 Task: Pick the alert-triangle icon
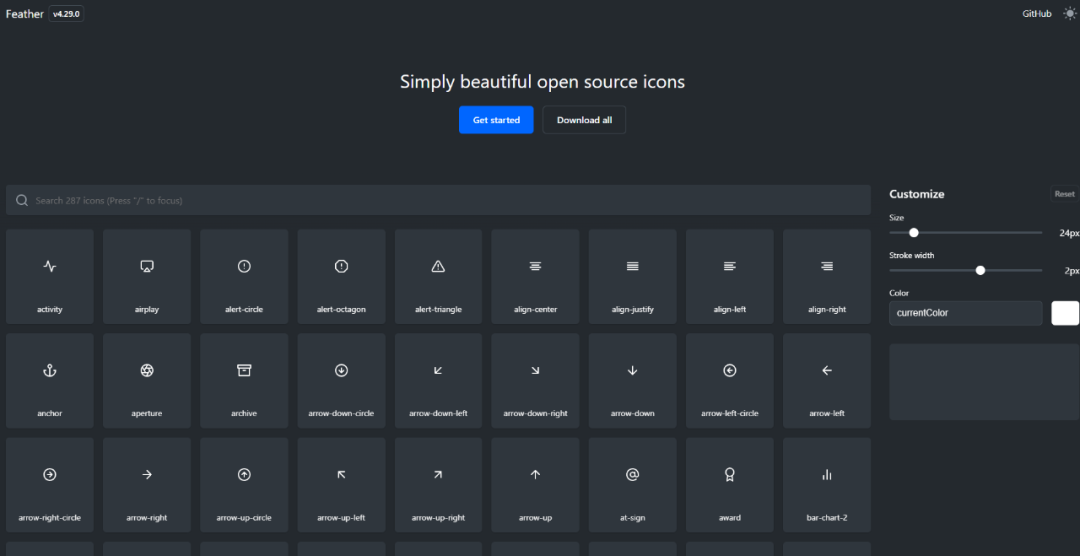pos(438,276)
